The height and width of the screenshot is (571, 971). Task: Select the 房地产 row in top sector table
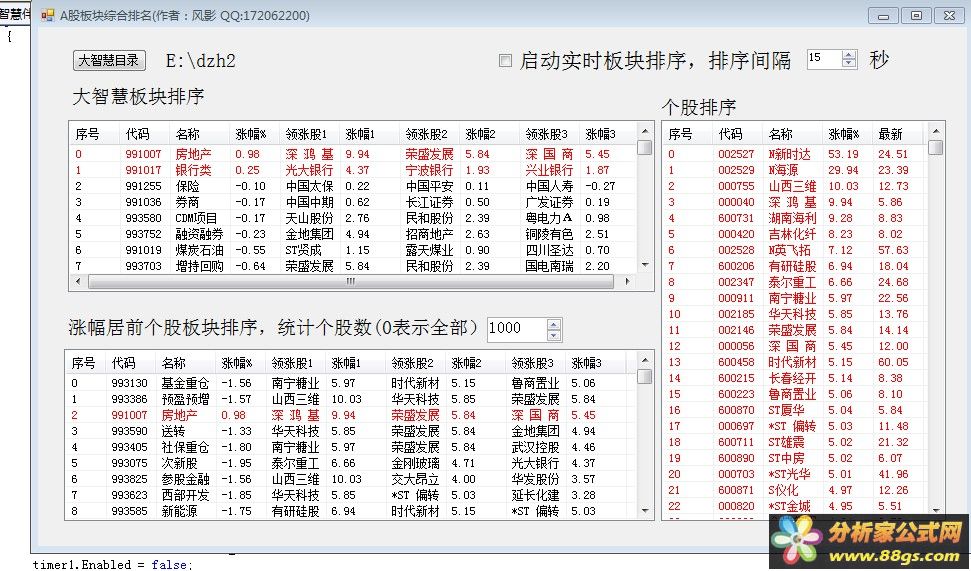[353, 154]
